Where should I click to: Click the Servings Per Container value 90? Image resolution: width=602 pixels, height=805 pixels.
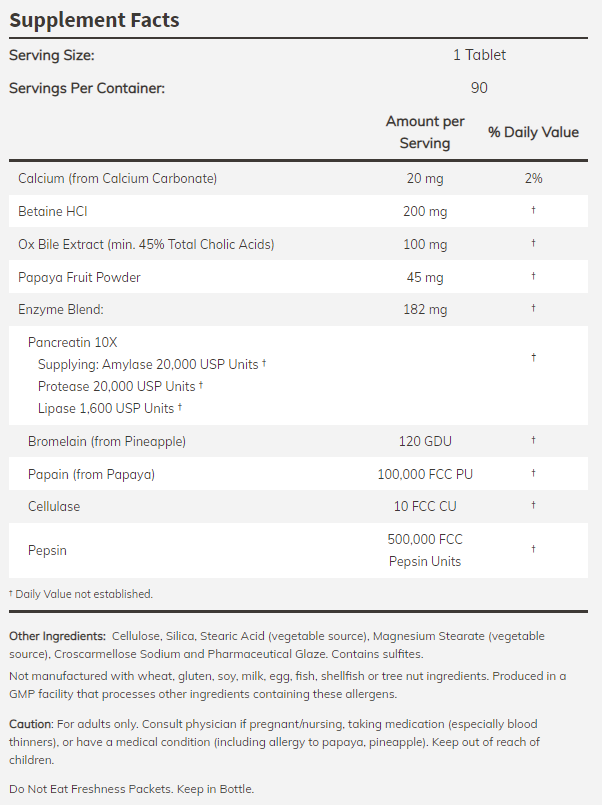479,88
